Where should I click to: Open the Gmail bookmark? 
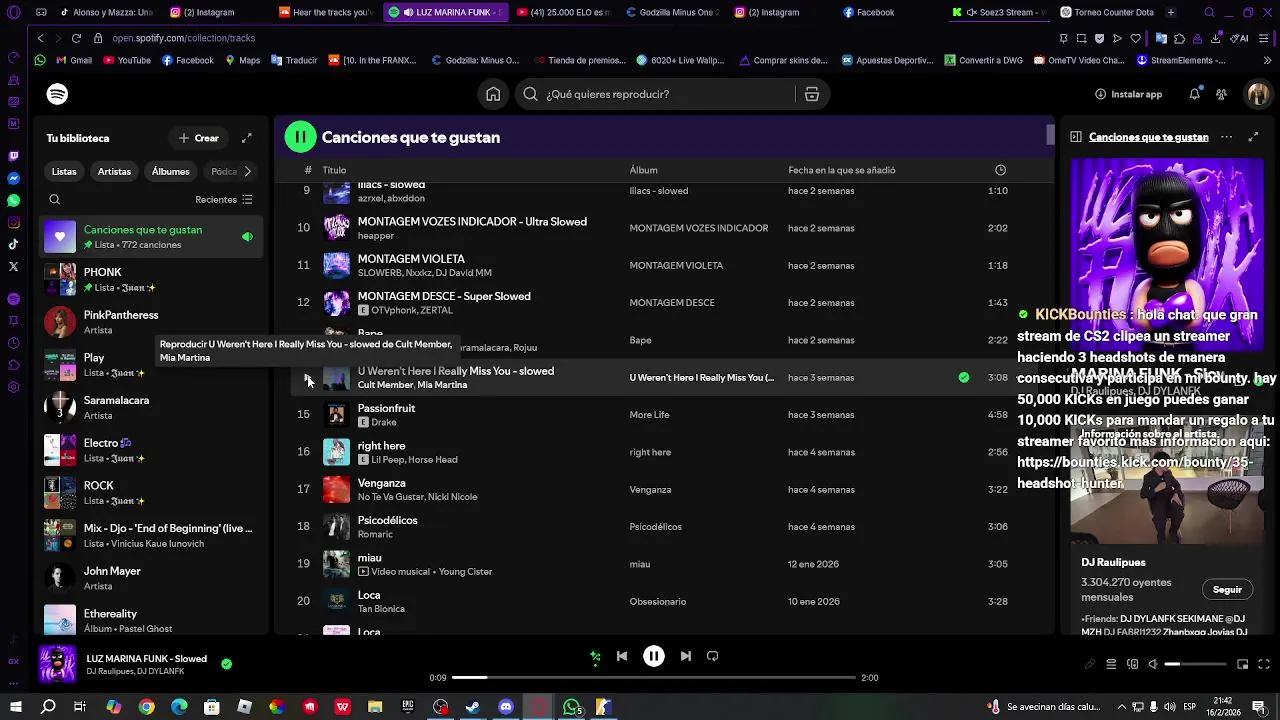pos(74,60)
